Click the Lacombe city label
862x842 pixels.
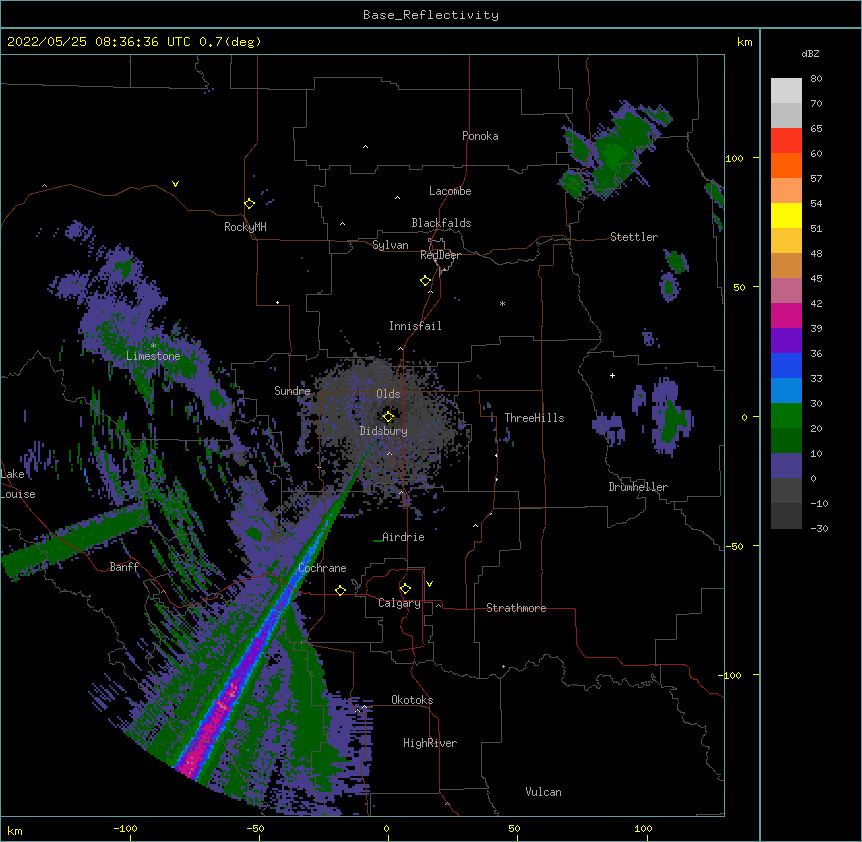pyautogui.click(x=450, y=191)
